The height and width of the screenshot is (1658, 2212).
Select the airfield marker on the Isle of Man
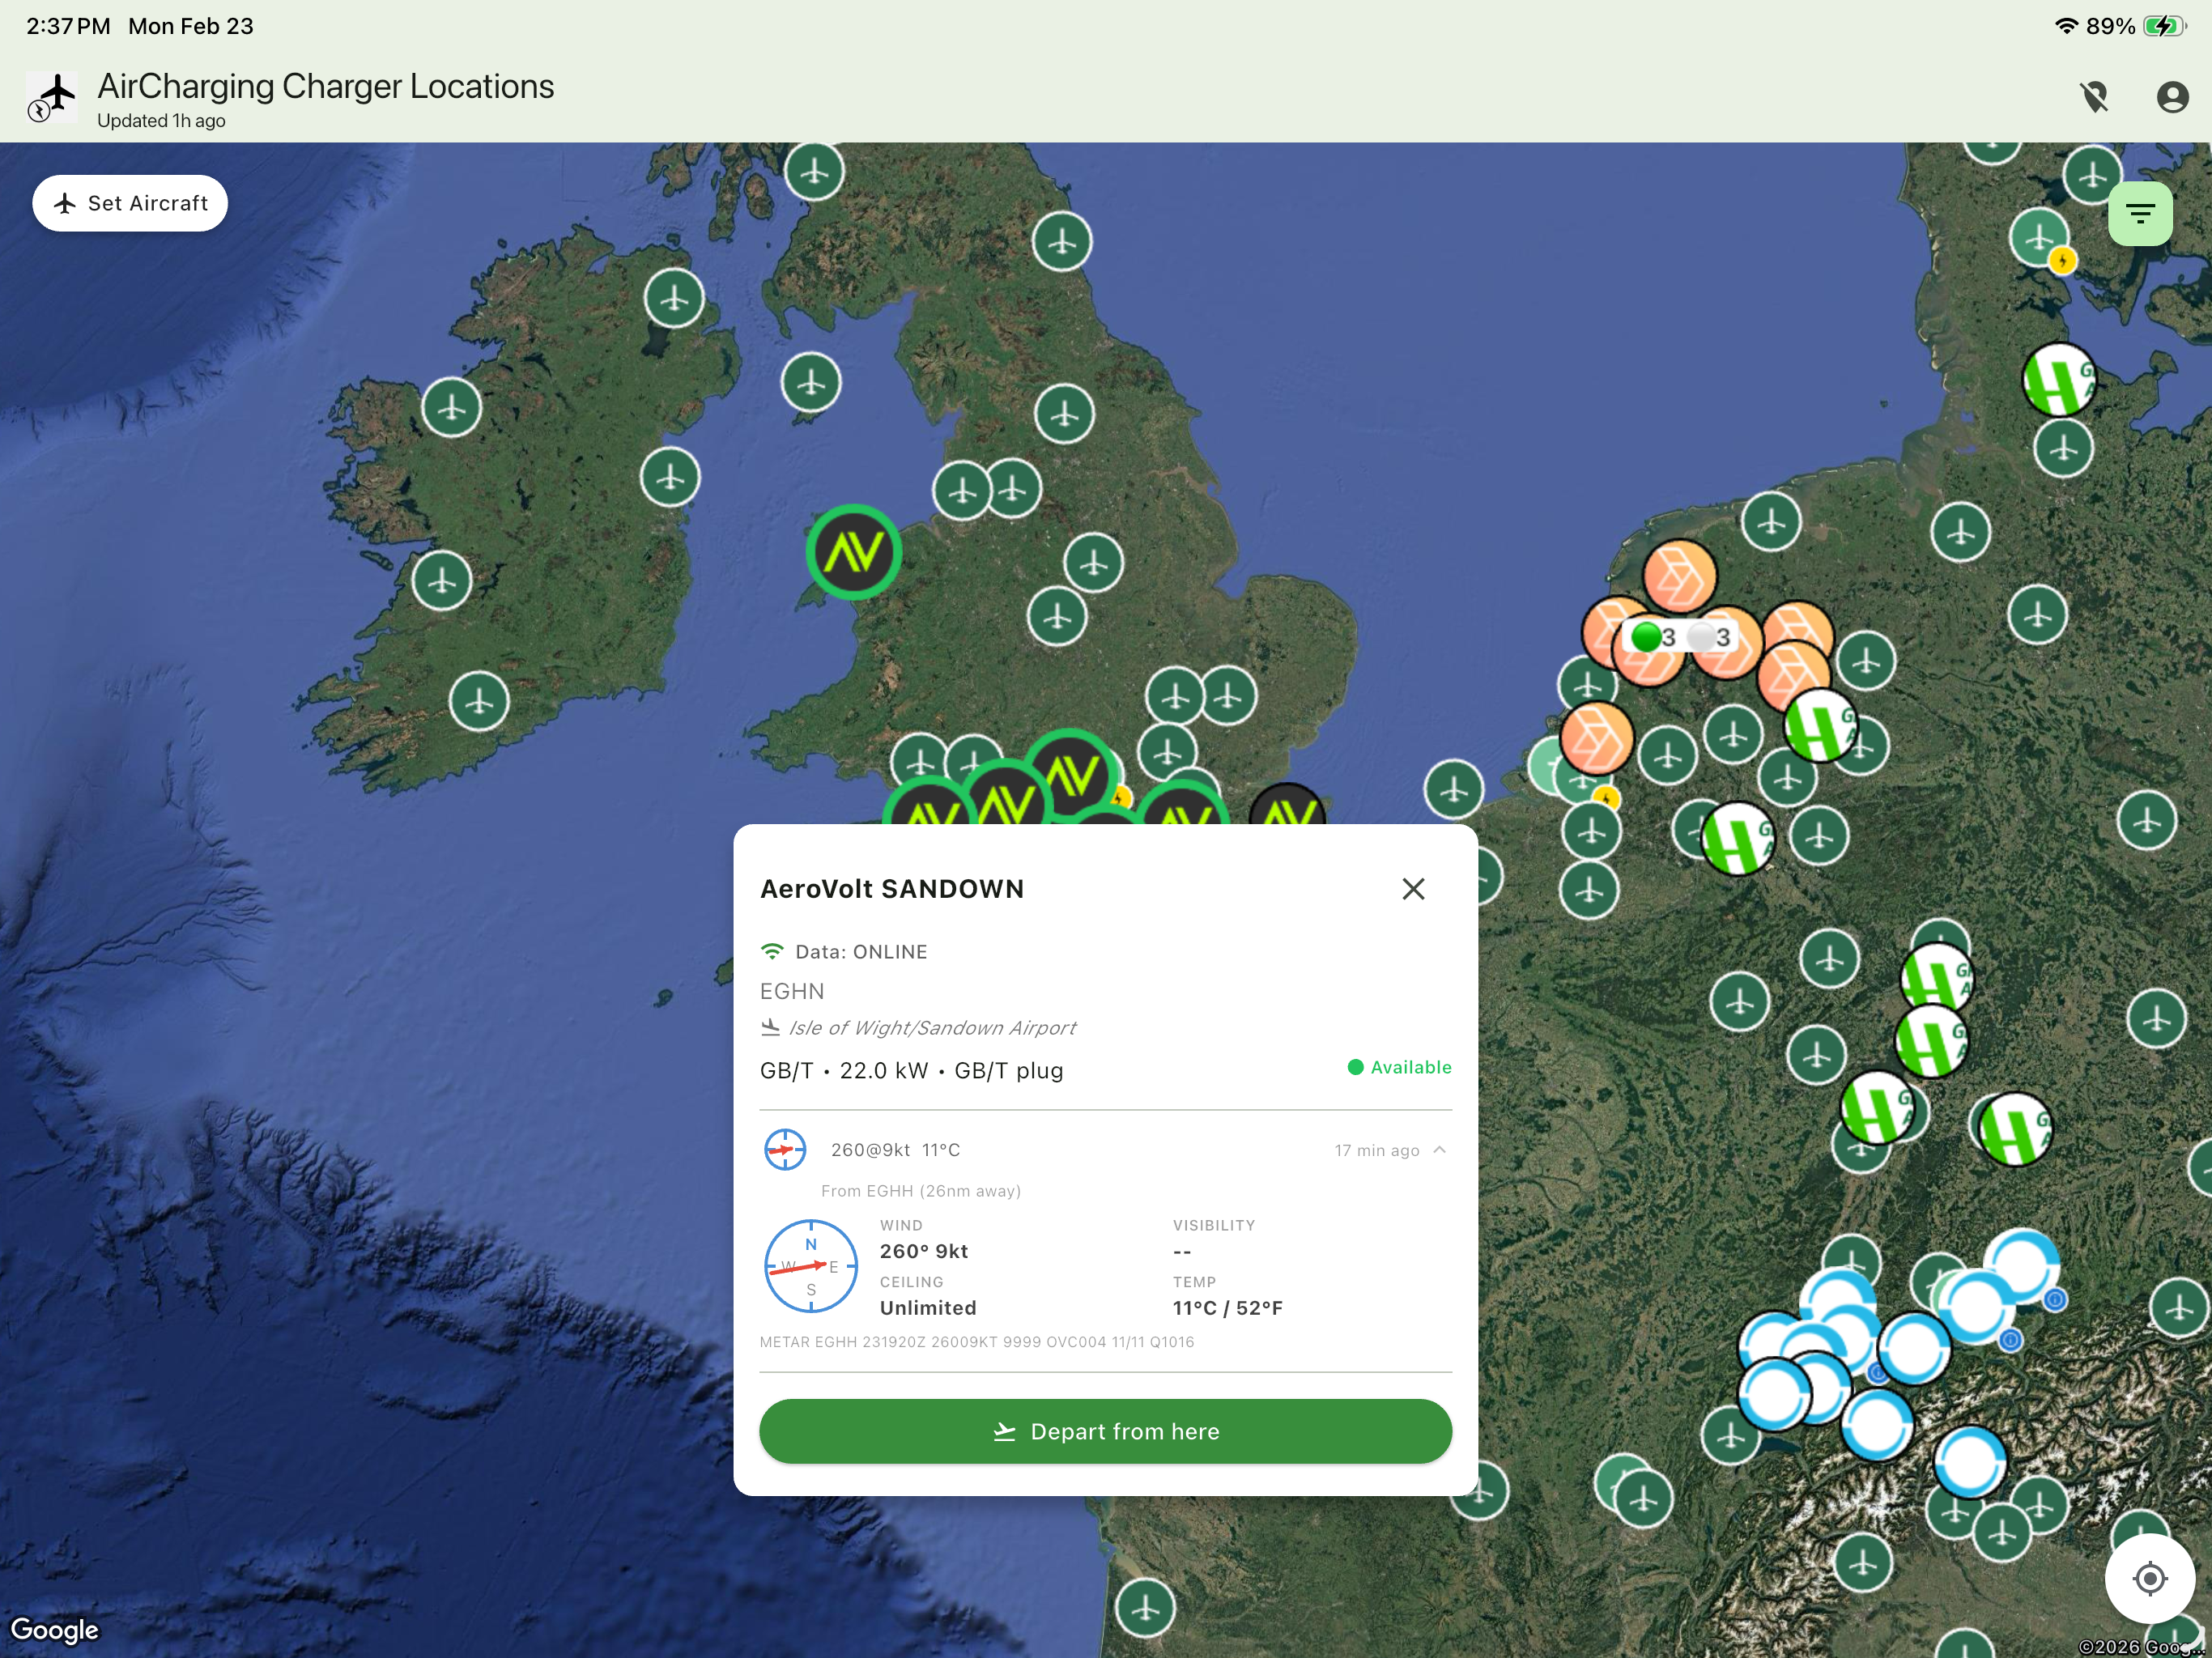point(811,382)
